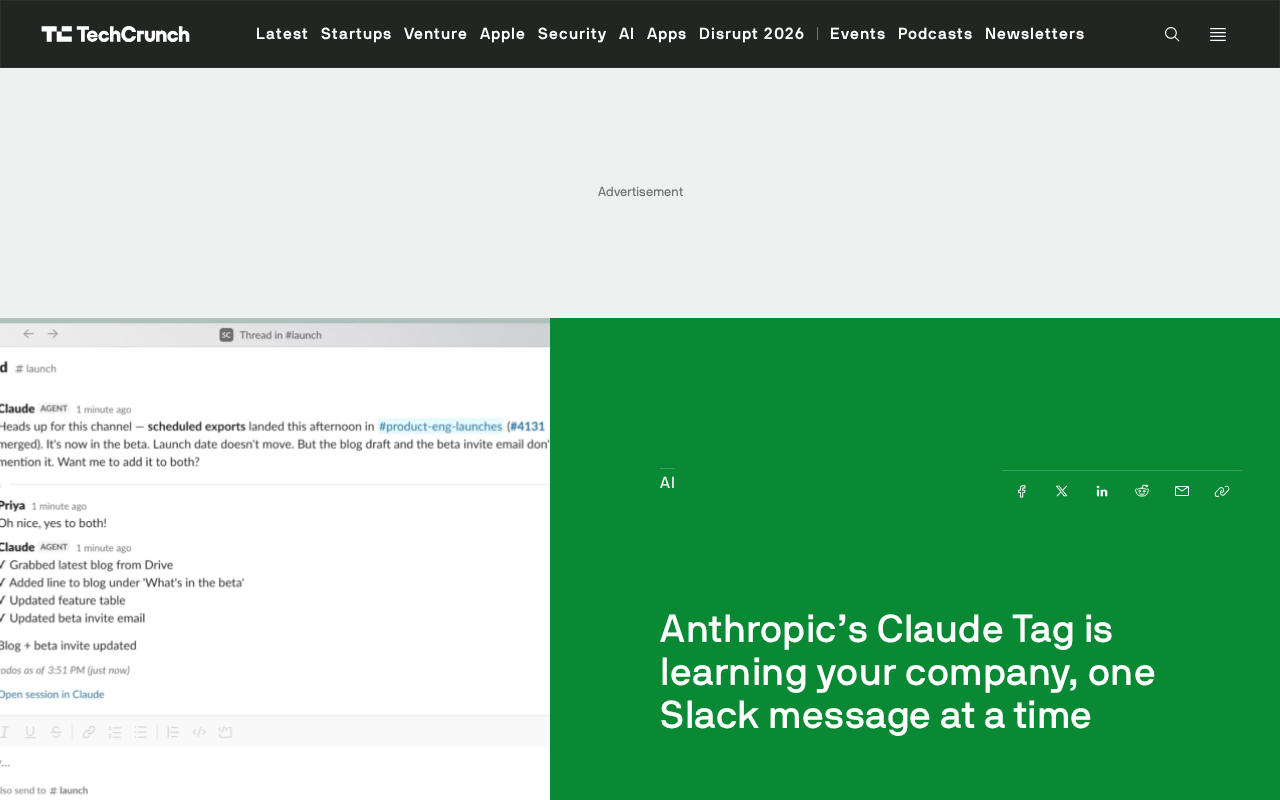The height and width of the screenshot is (800, 1280).
Task: Click the Anthropic's Claude Tag headline
Action: 907,672
